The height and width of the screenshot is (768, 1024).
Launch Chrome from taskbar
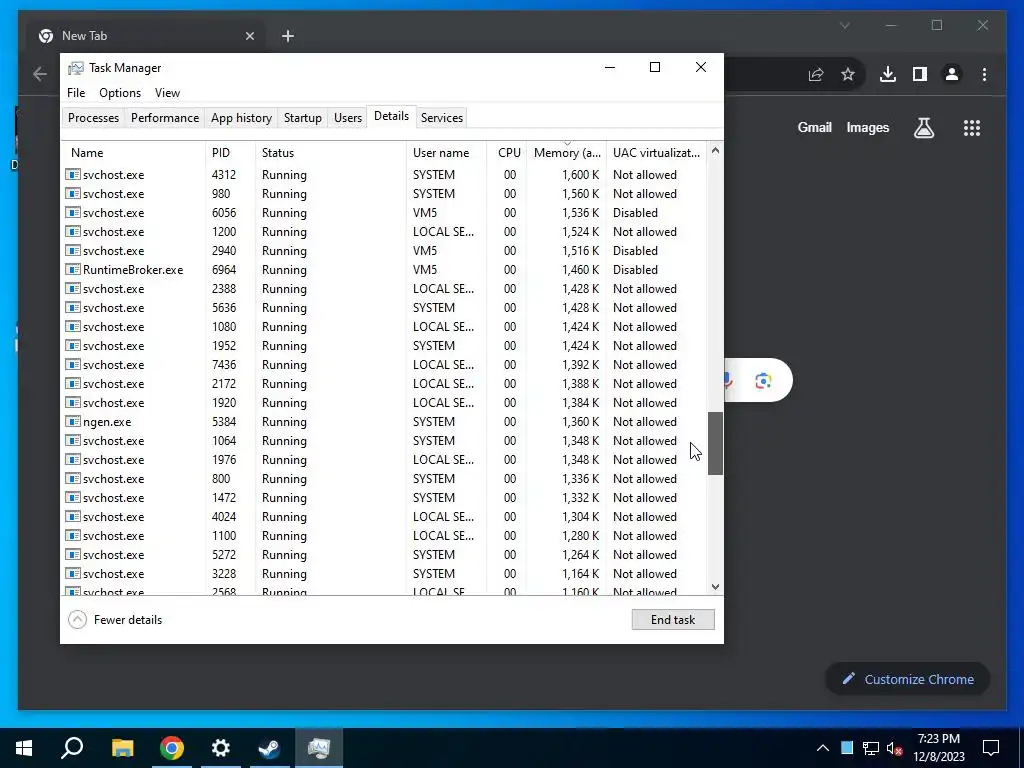click(x=172, y=748)
